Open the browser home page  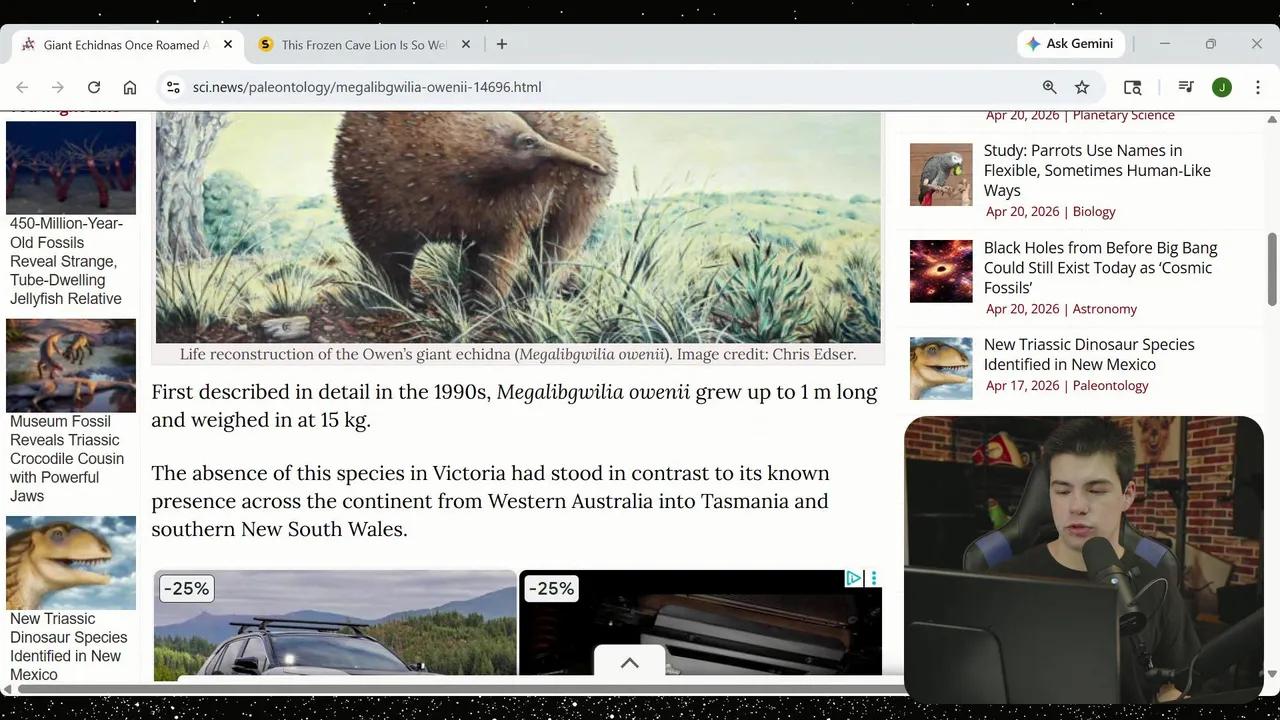130,87
